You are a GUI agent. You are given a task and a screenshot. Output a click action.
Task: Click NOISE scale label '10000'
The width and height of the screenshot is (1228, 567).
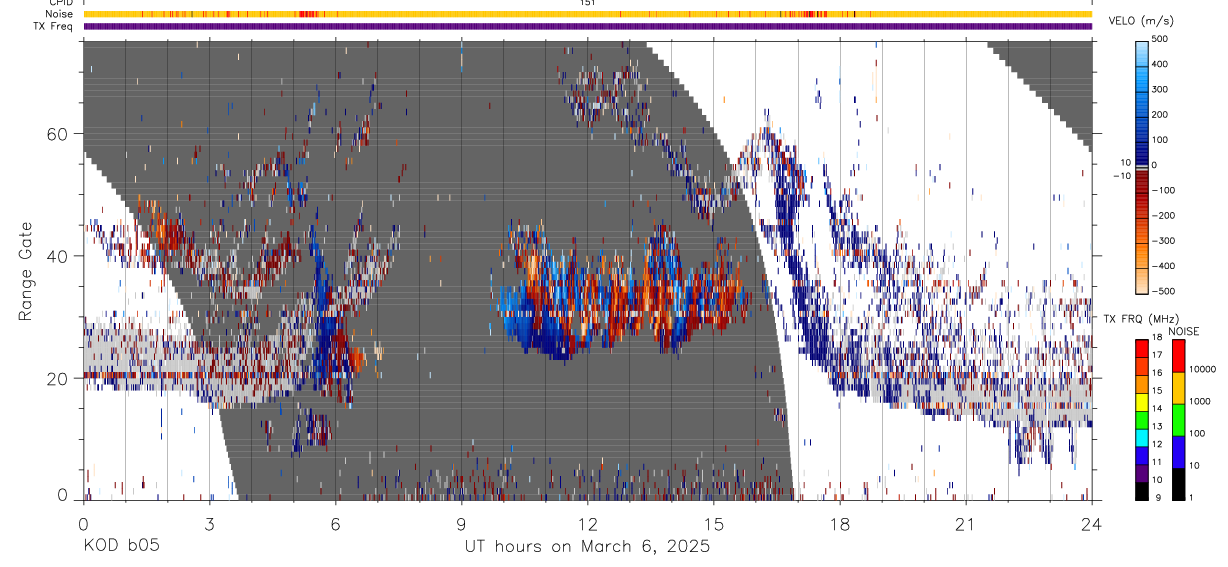1201,369
